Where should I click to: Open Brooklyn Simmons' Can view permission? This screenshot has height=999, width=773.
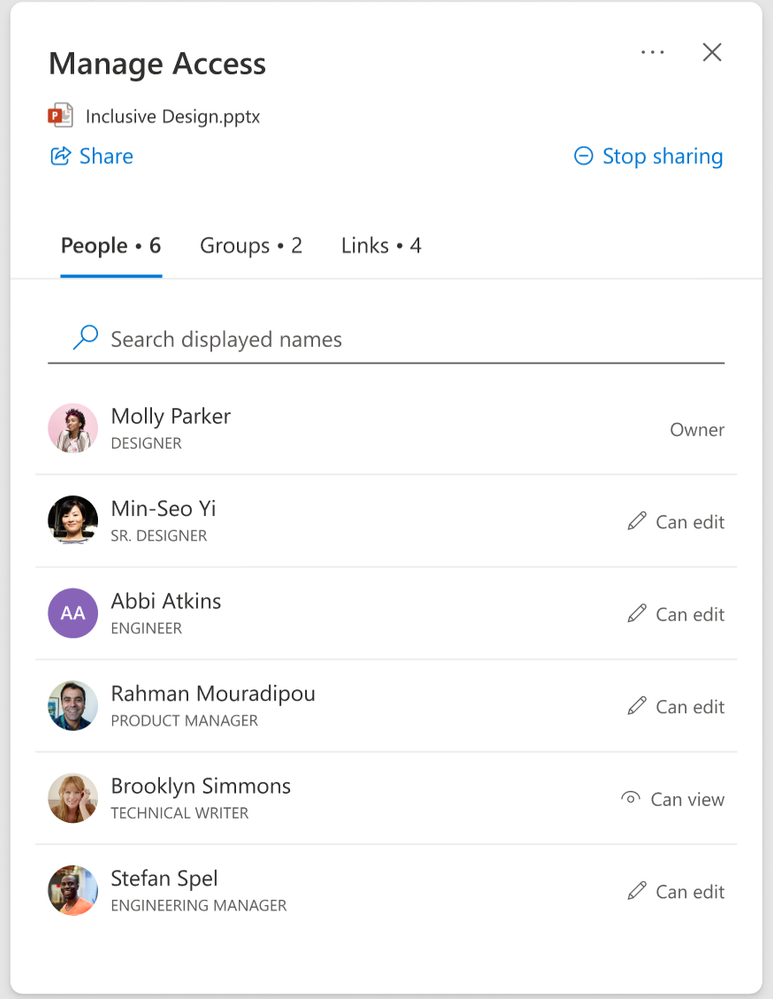coord(673,799)
